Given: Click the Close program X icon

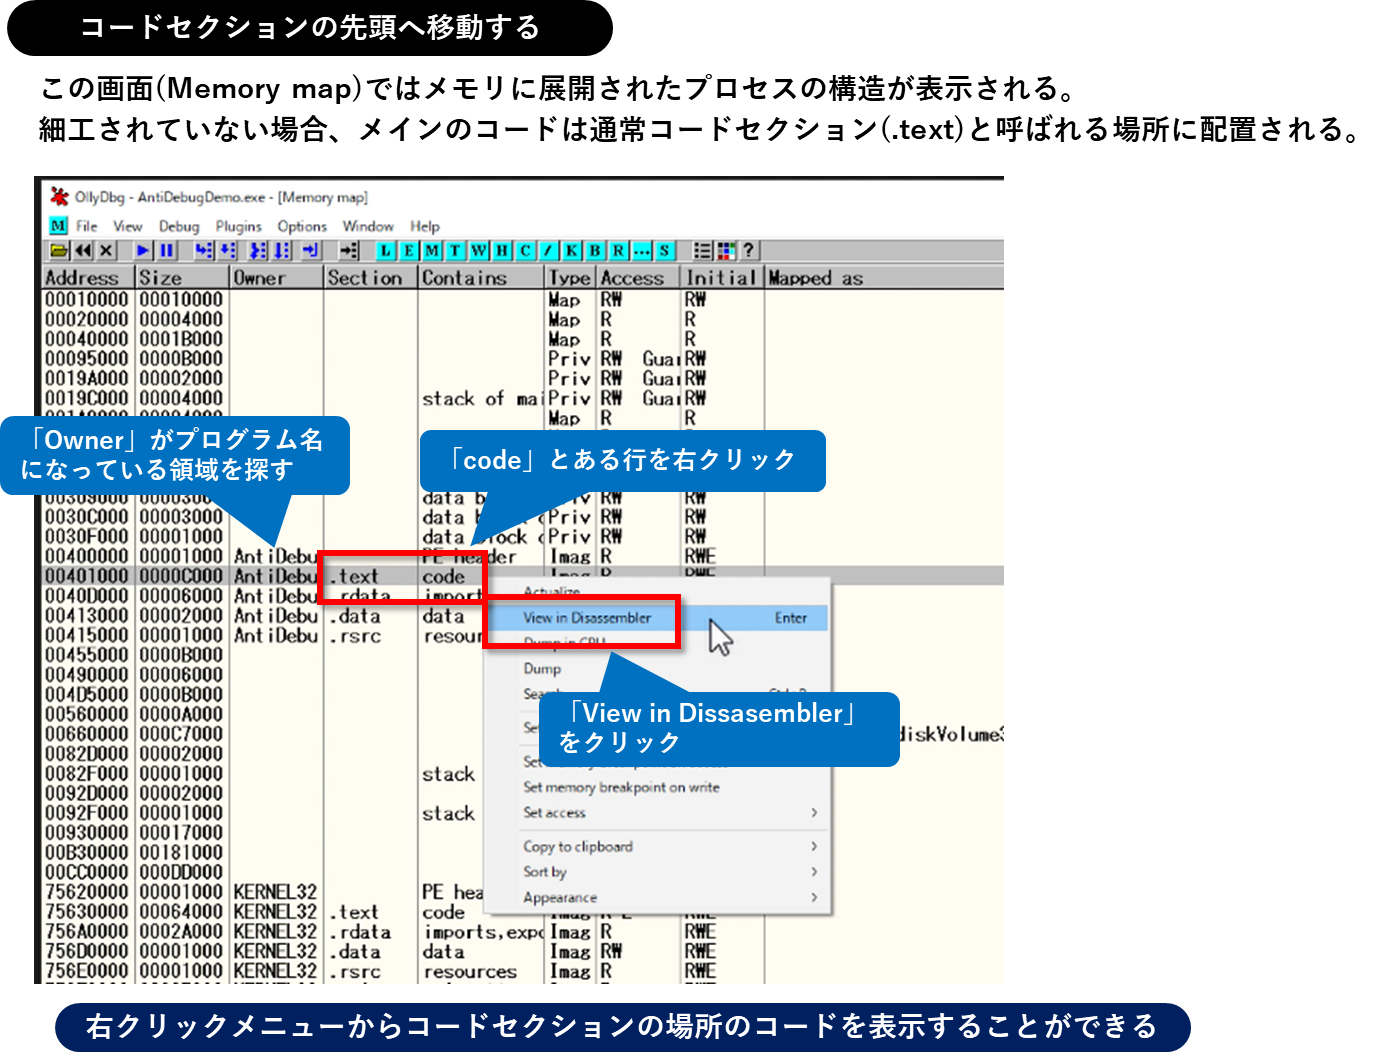Looking at the screenshot, I should (x=106, y=250).
